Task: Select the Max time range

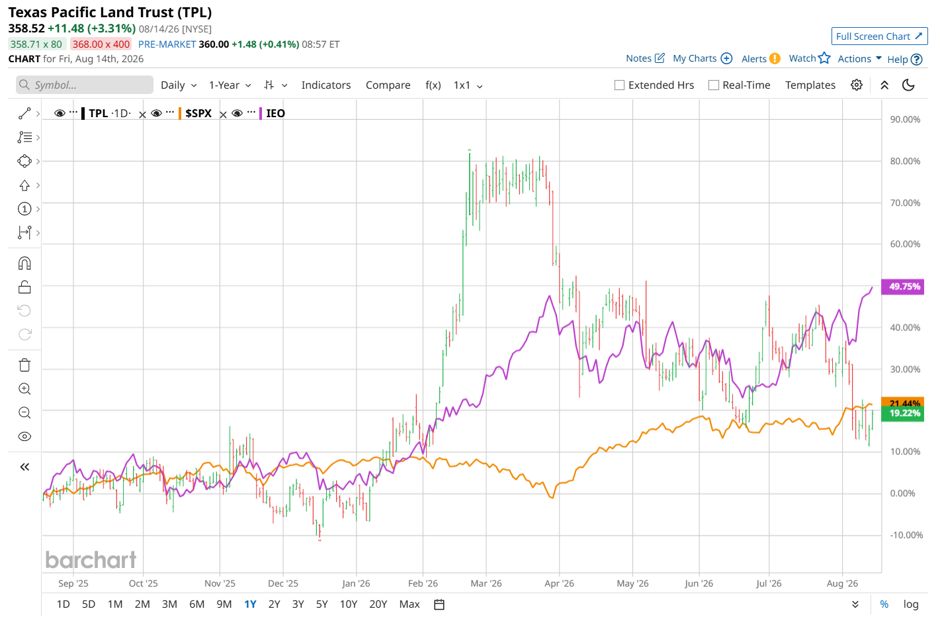Action: [x=409, y=605]
